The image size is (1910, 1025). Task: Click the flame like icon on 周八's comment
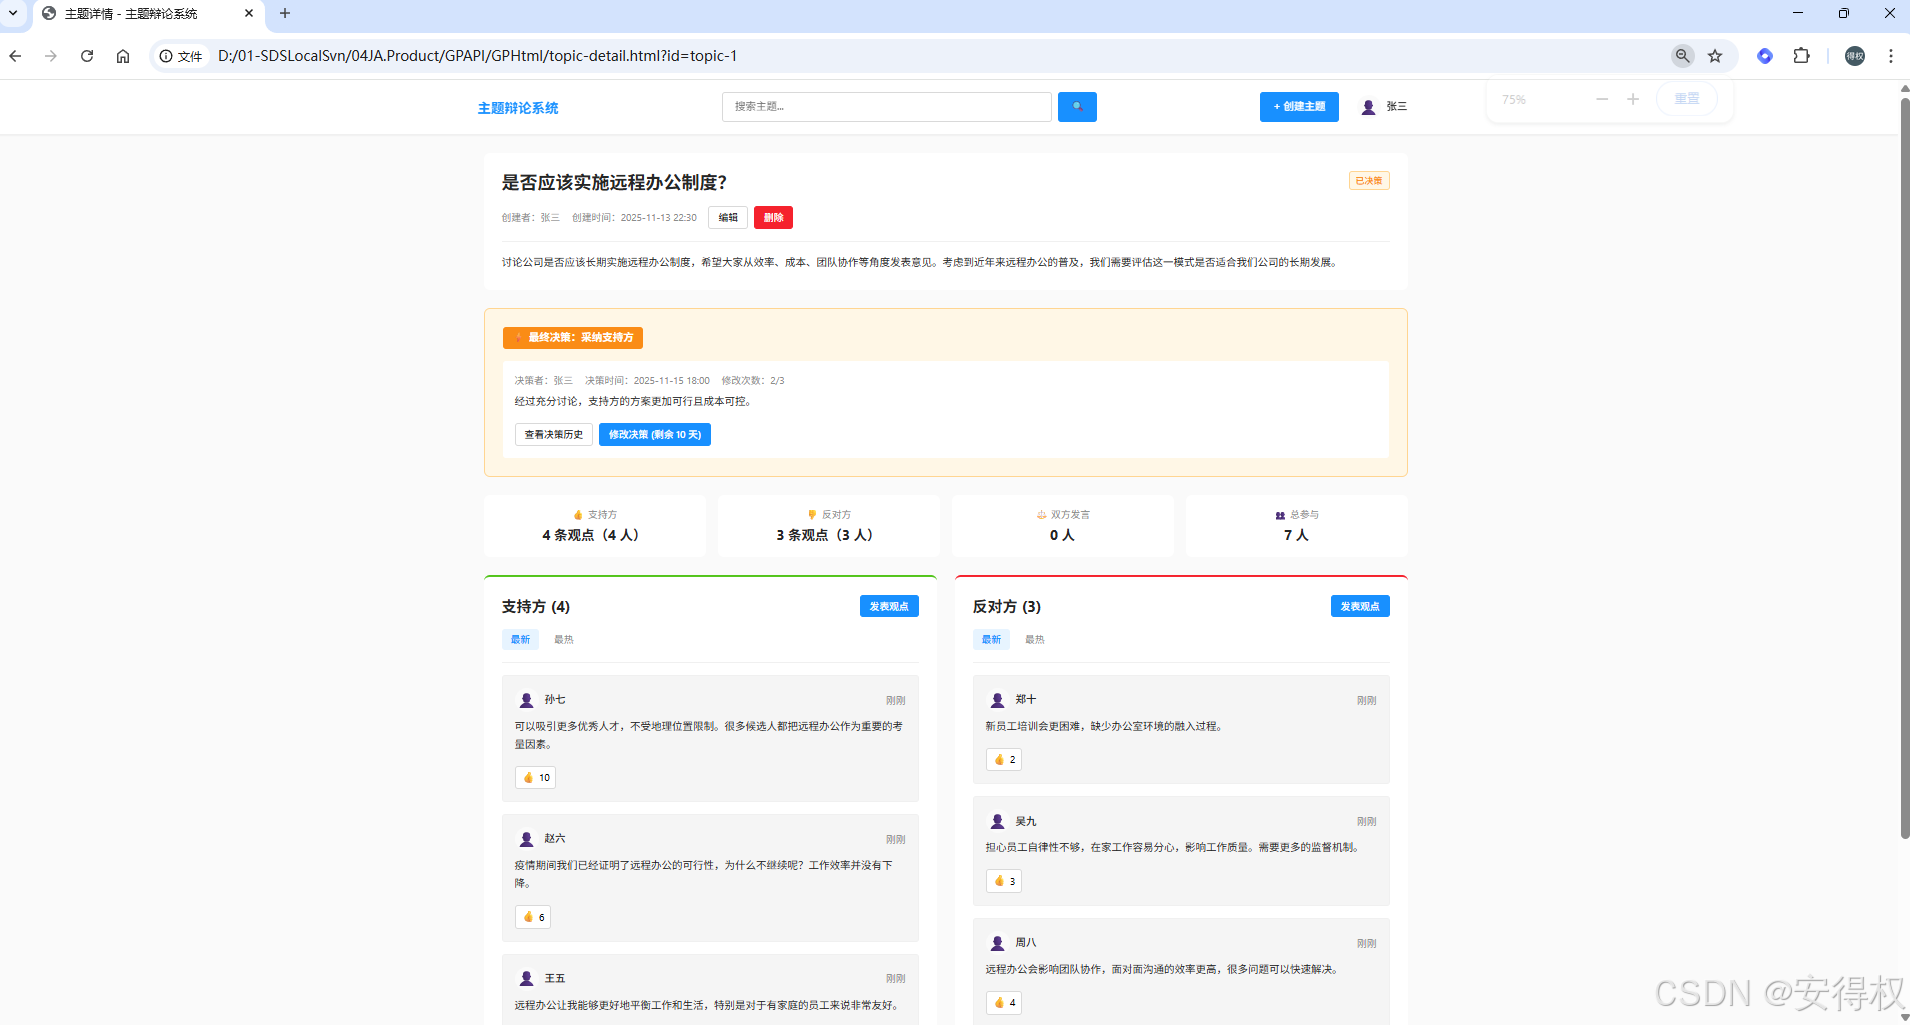[1003, 1002]
